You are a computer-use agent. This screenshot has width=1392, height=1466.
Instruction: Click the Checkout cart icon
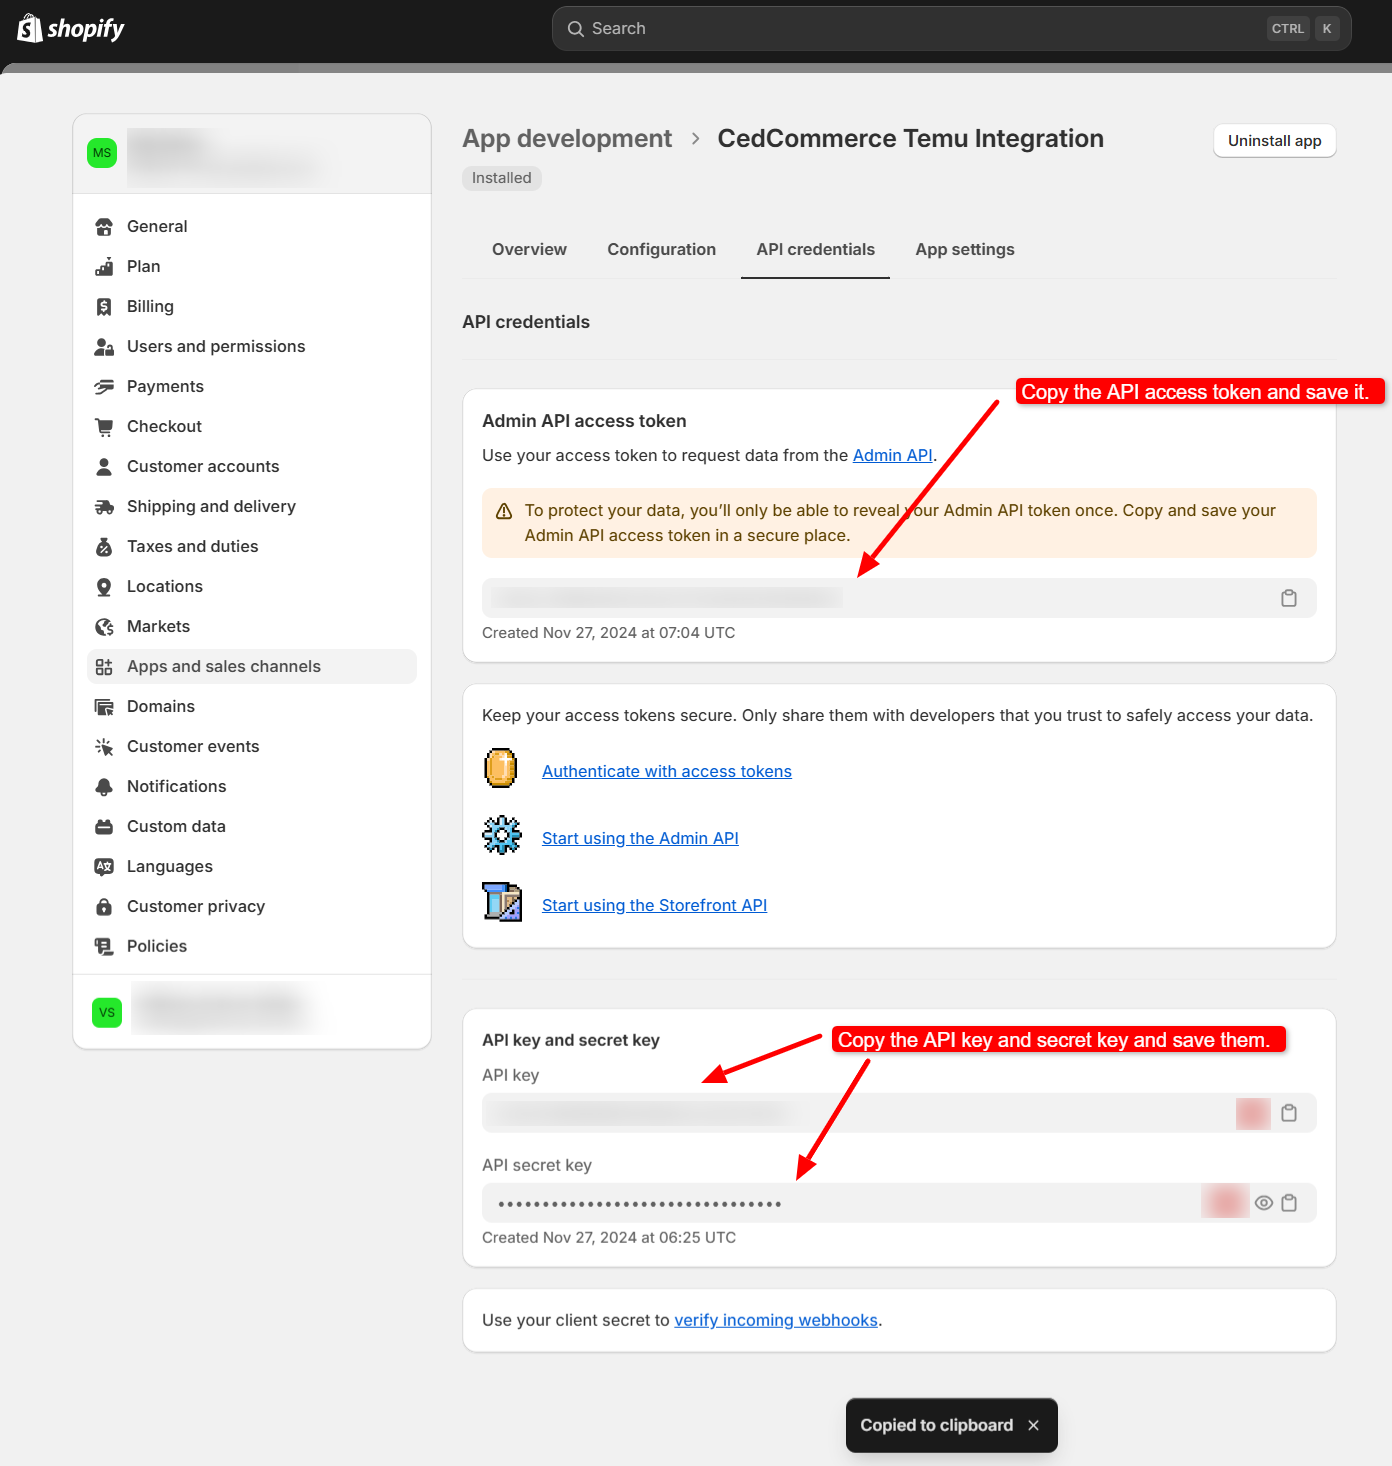click(104, 427)
